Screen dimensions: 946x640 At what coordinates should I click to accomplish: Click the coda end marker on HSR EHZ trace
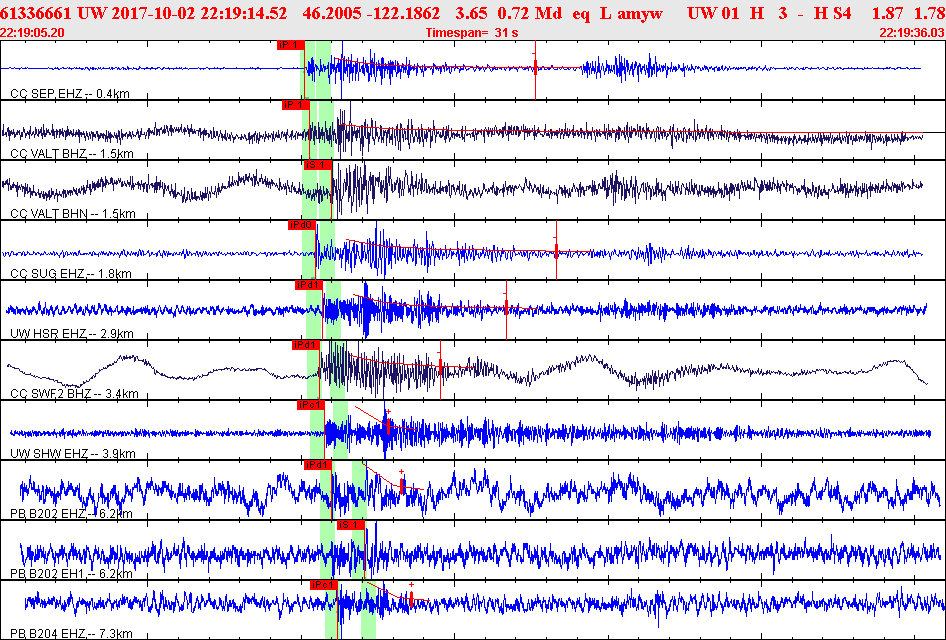506,309
